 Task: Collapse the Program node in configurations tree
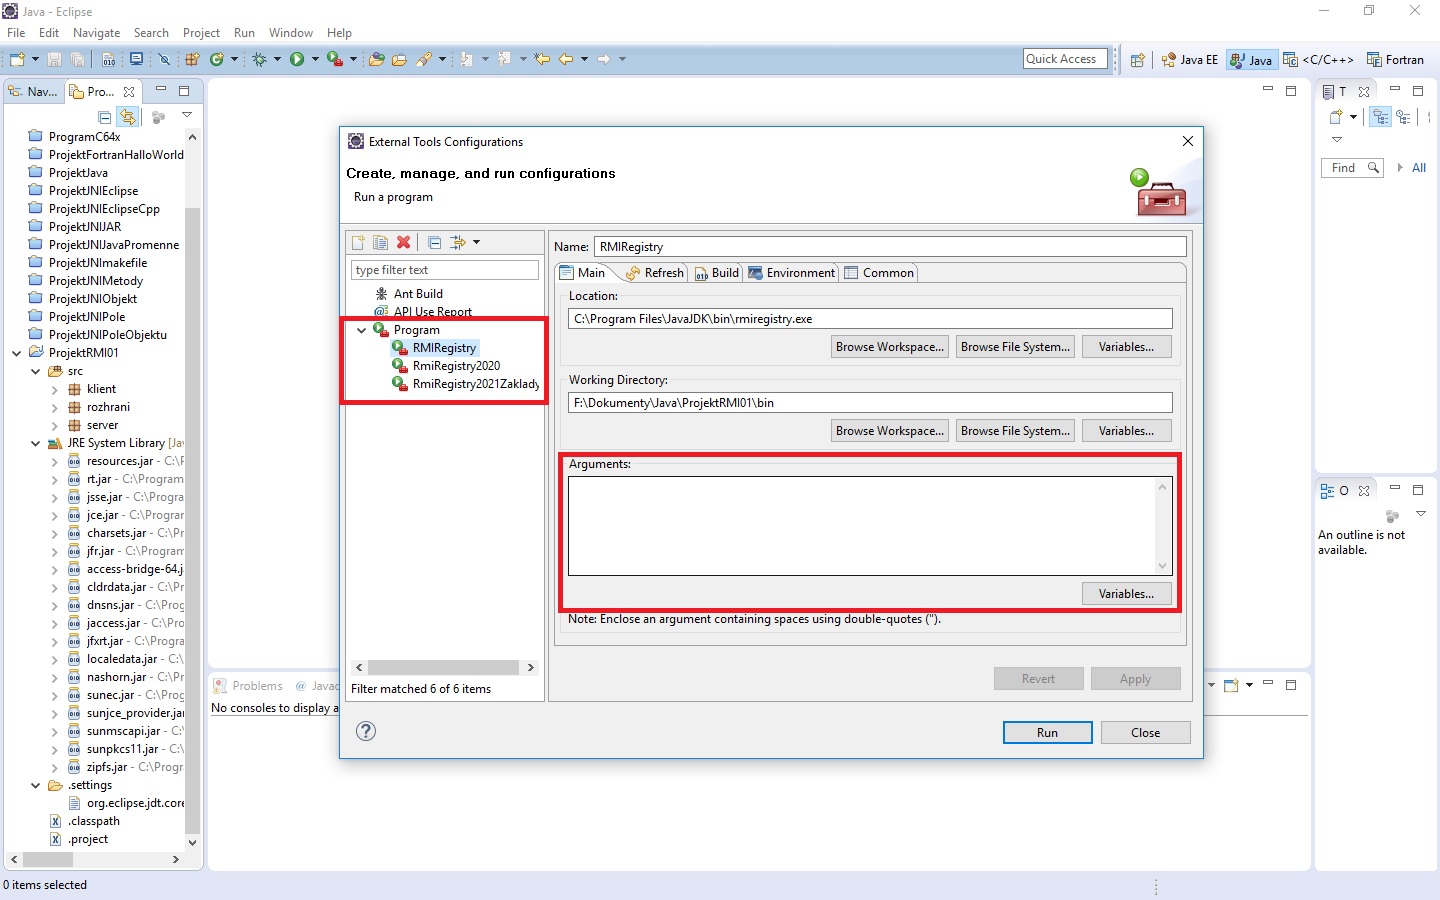361,330
